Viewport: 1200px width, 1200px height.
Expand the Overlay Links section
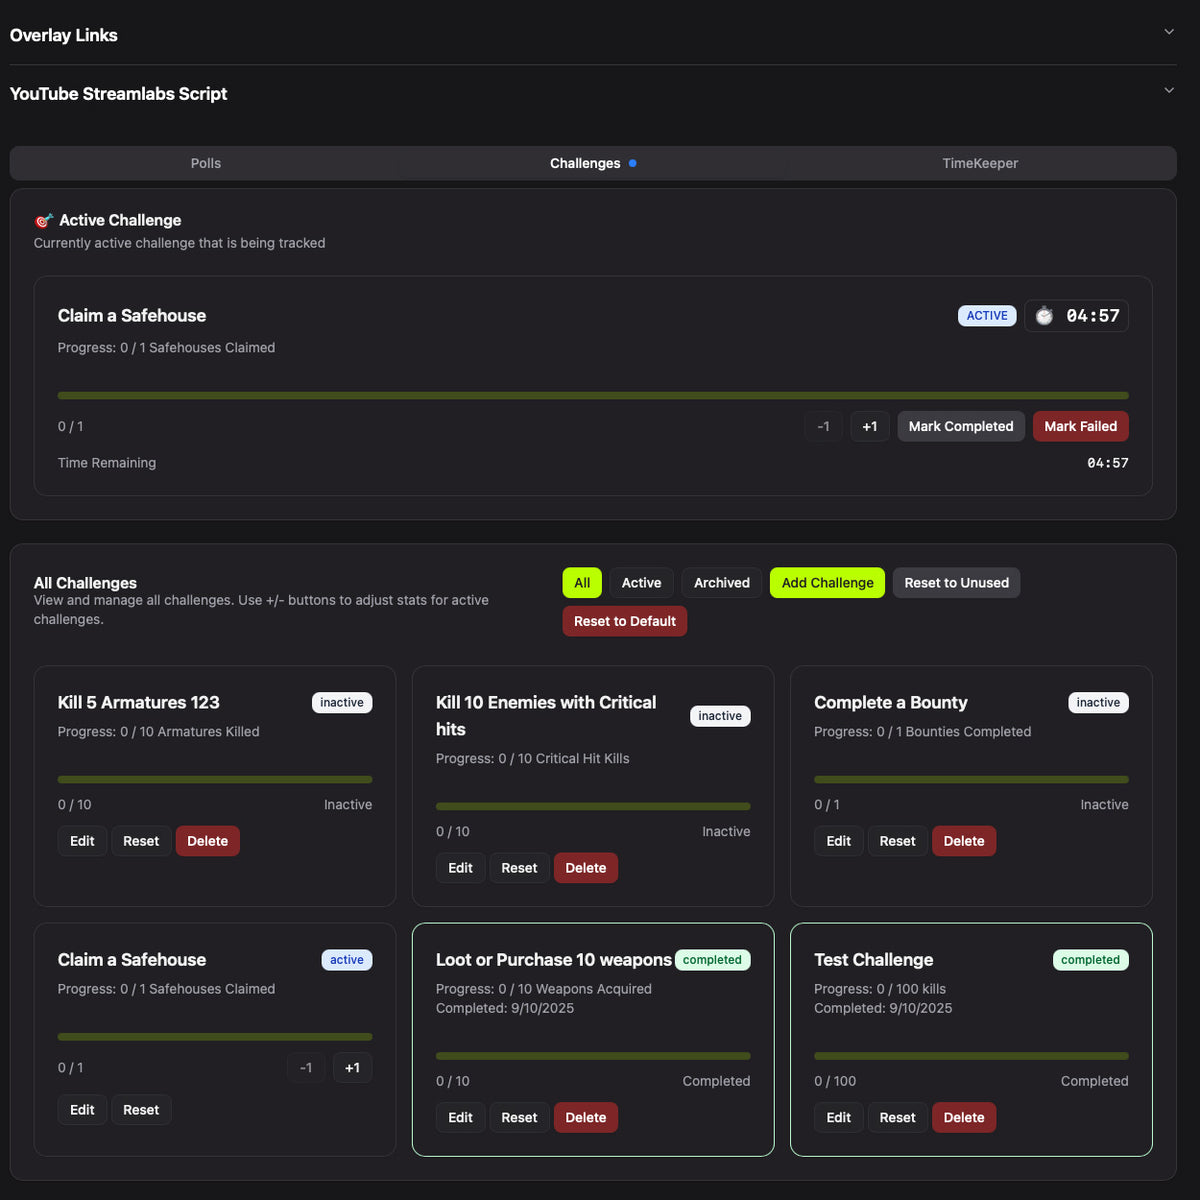pyautogui.click(x=1168, y=32)
